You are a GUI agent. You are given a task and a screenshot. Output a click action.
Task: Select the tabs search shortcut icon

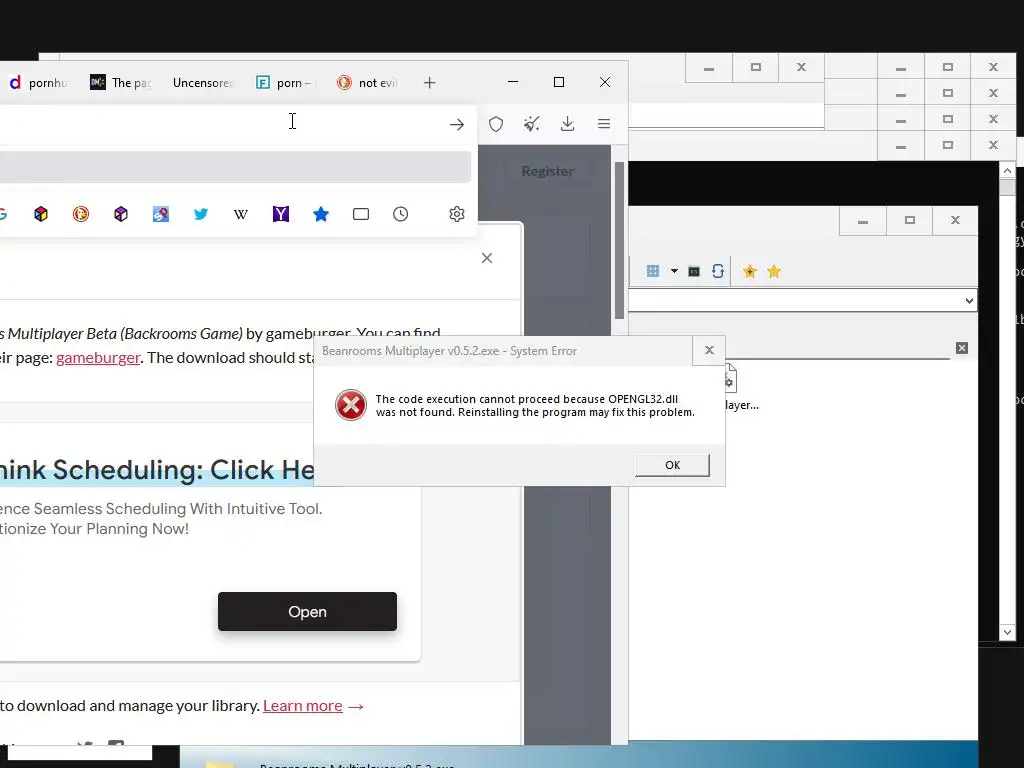click(360, 214)
